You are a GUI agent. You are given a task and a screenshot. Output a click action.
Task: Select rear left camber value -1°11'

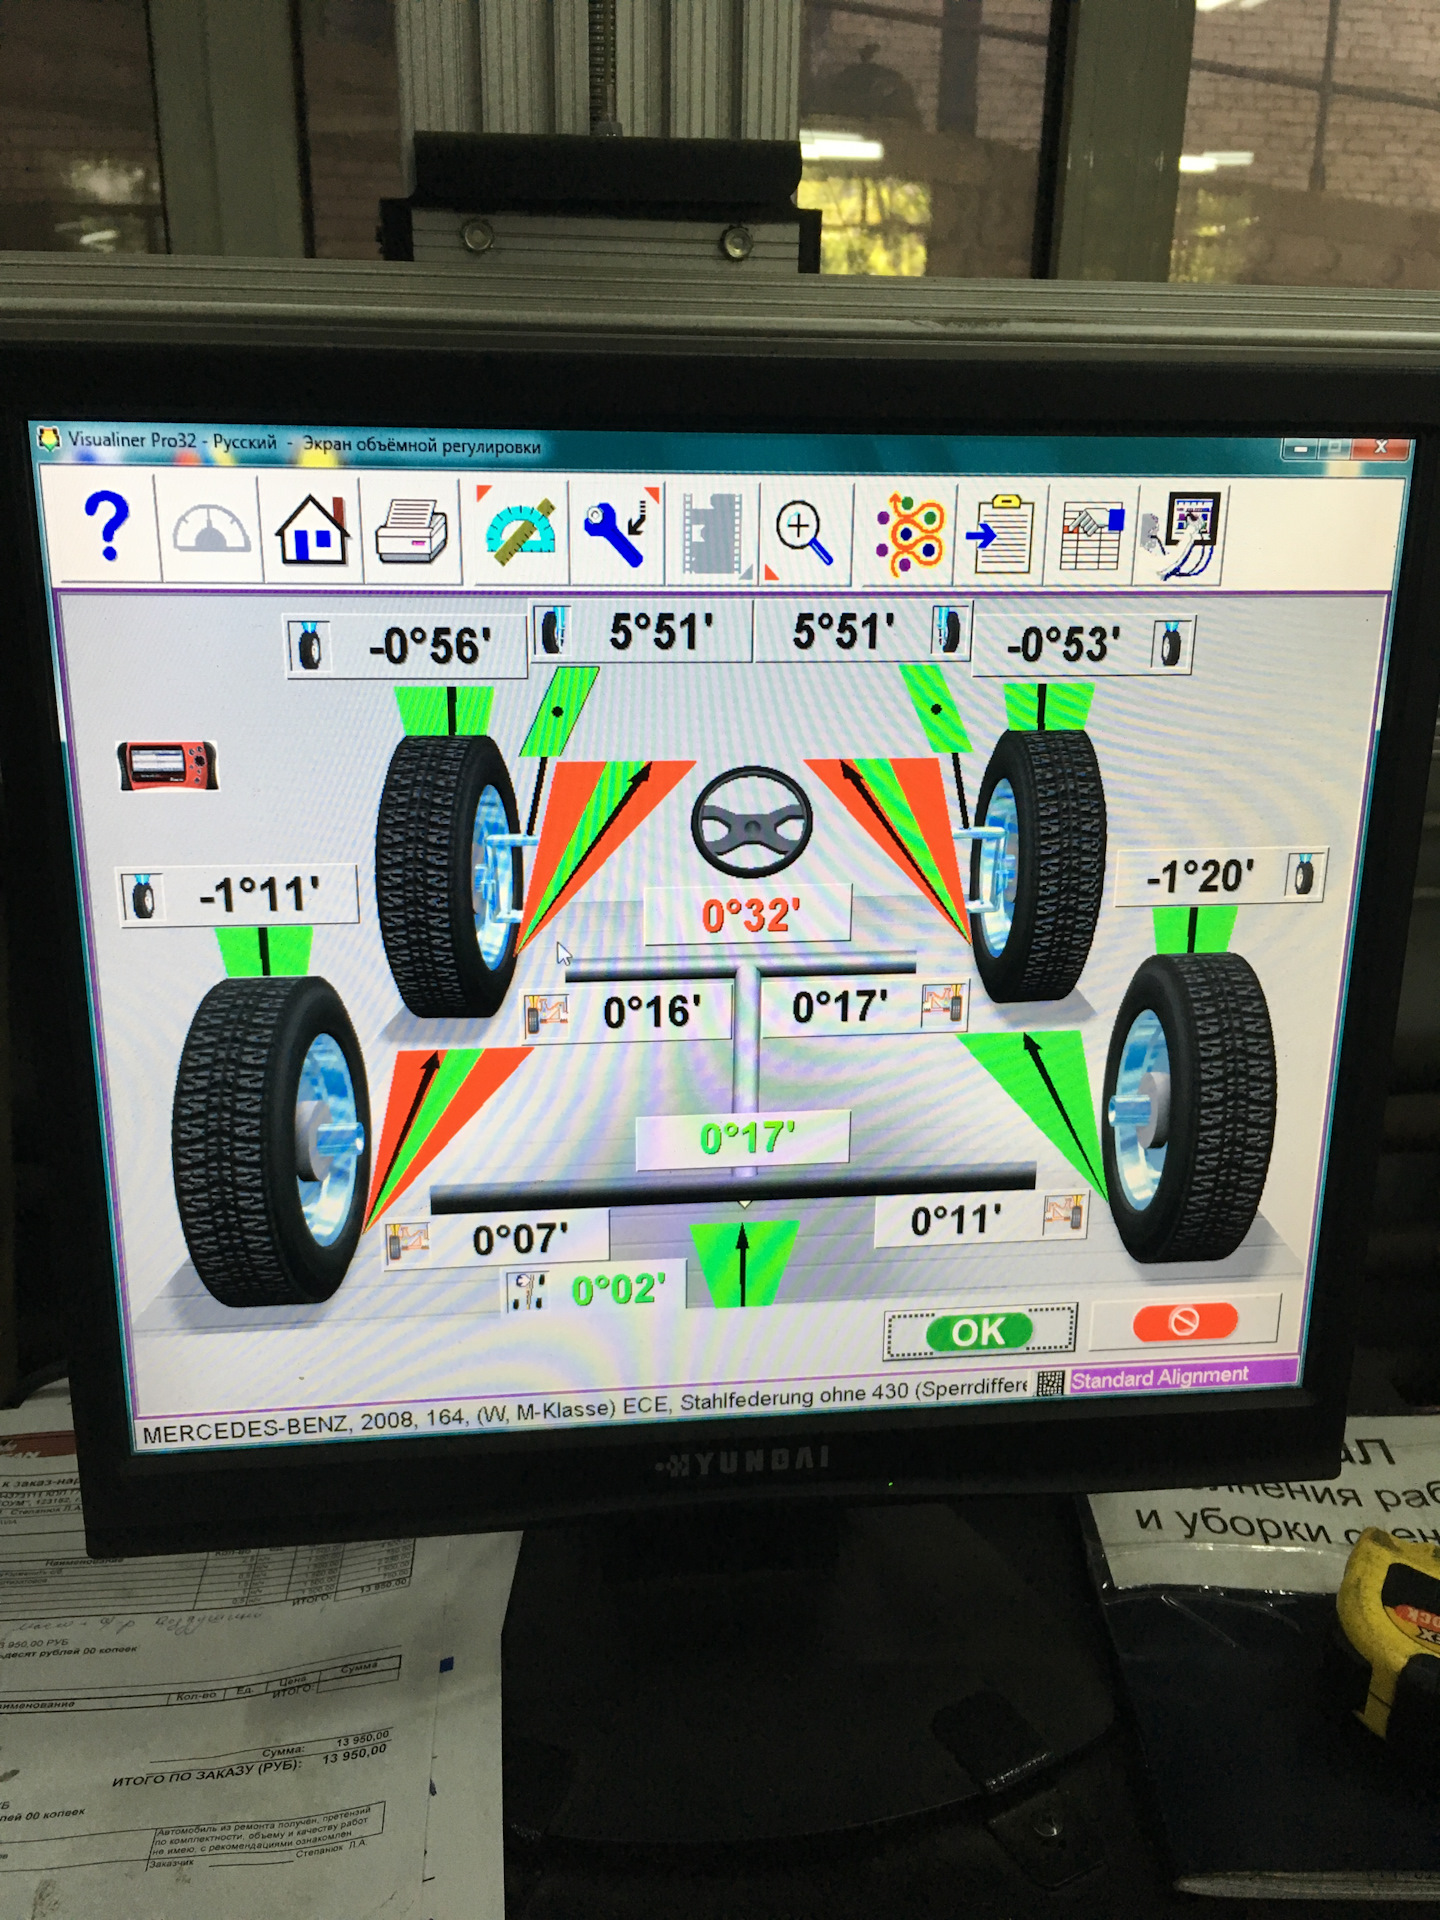point(260,894)
